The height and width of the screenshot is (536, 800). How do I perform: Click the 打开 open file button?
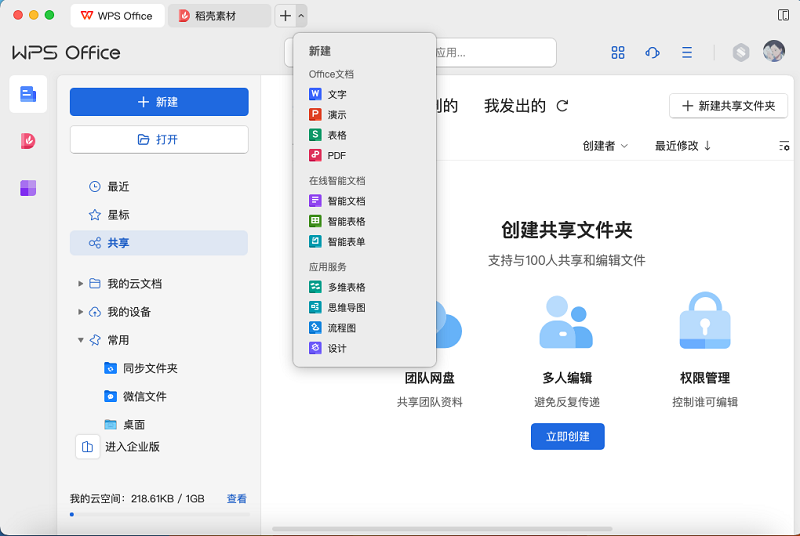point(159,139)
